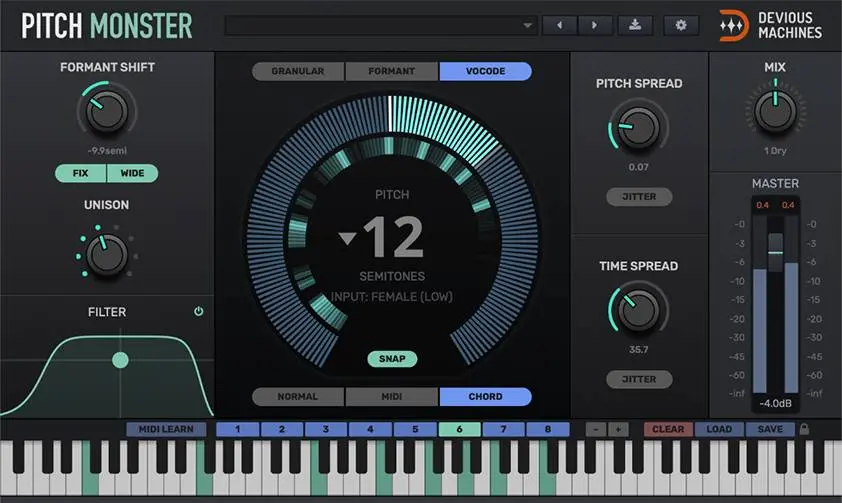Open the preset dropdown arrow
The image size is (842, 503).
tap(527, 25)
